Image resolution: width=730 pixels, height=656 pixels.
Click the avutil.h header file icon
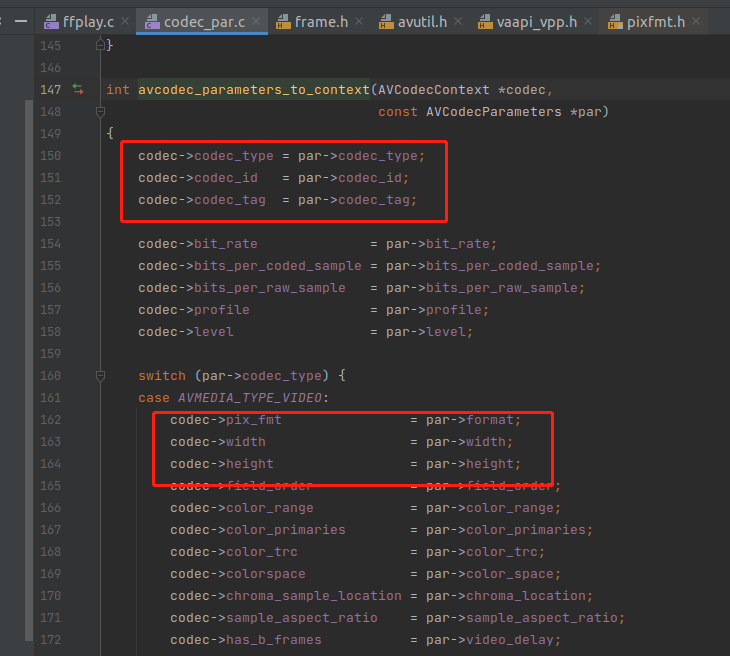coord(386,21)
